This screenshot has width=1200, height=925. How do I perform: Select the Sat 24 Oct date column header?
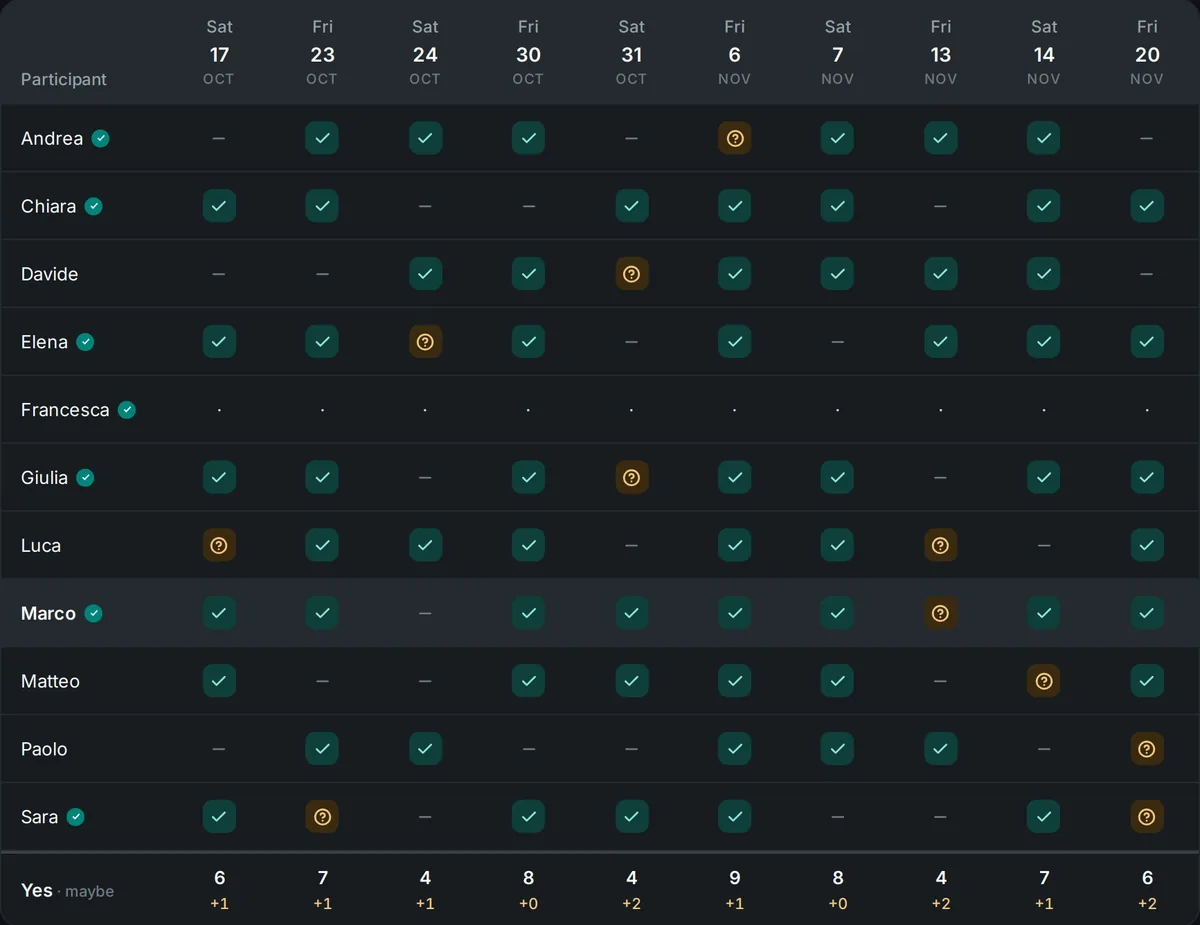pyautogui.click(x=425, y=52)
